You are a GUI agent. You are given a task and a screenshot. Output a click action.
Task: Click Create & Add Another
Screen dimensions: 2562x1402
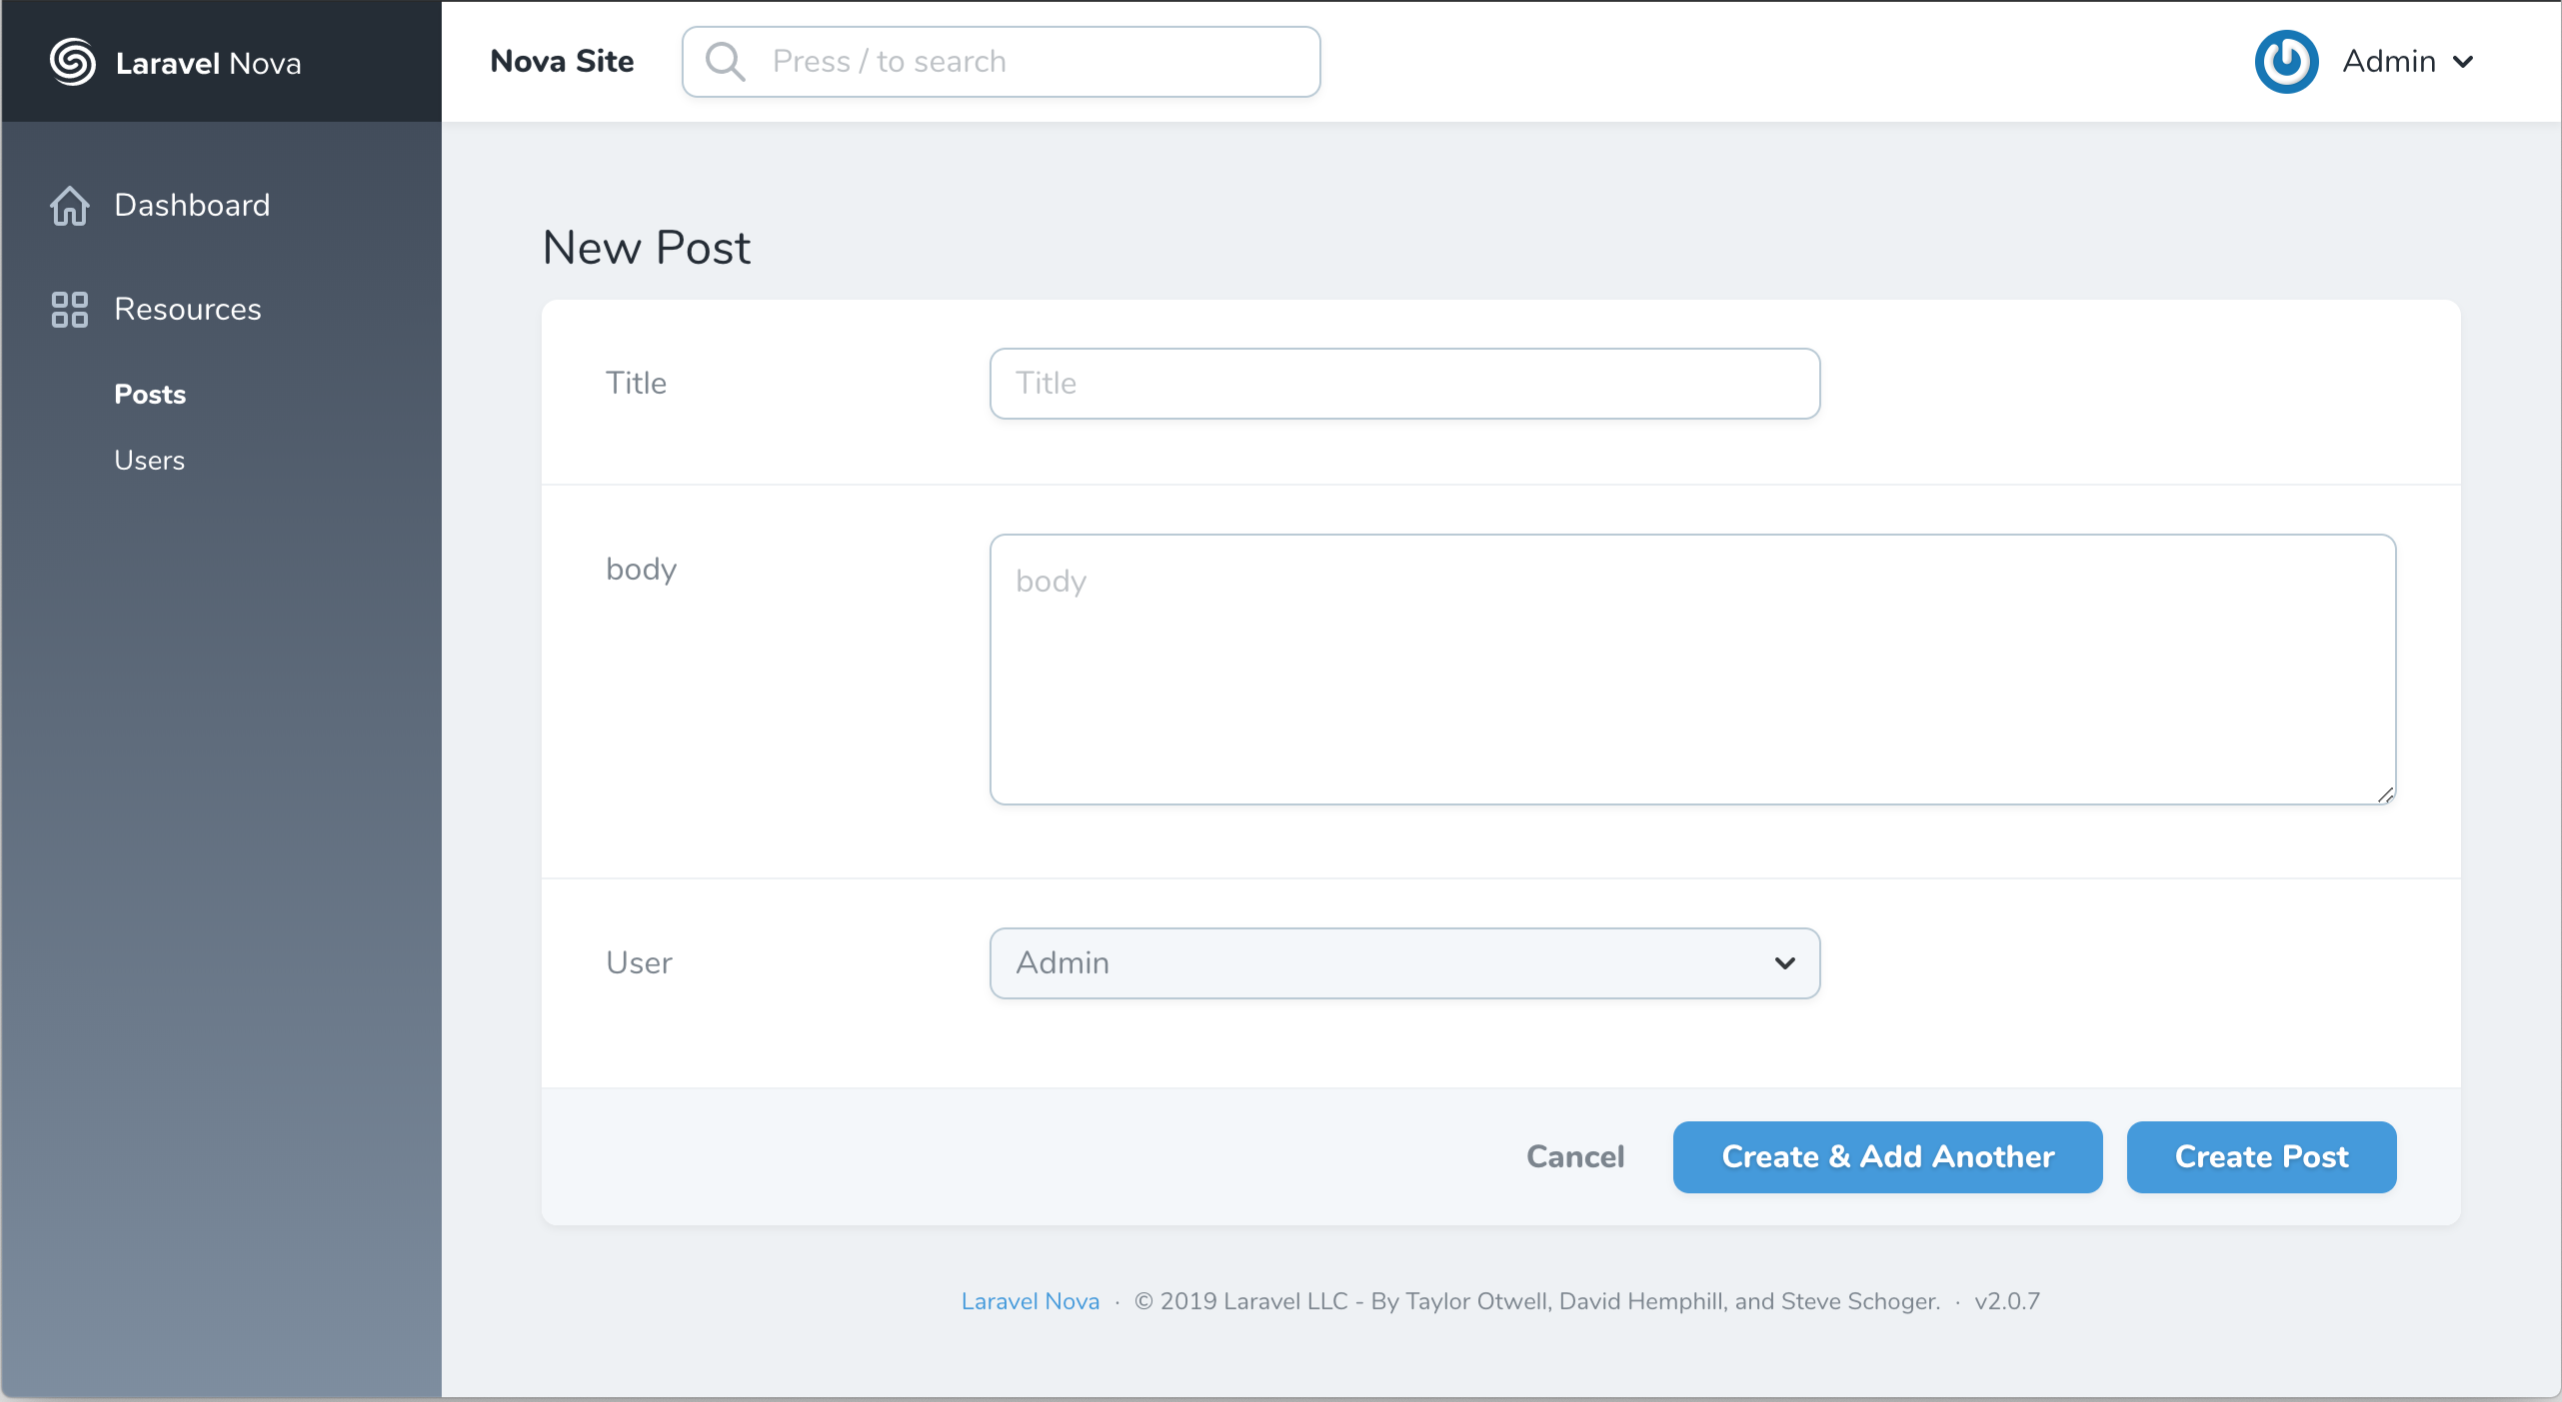[1887, 1157]
